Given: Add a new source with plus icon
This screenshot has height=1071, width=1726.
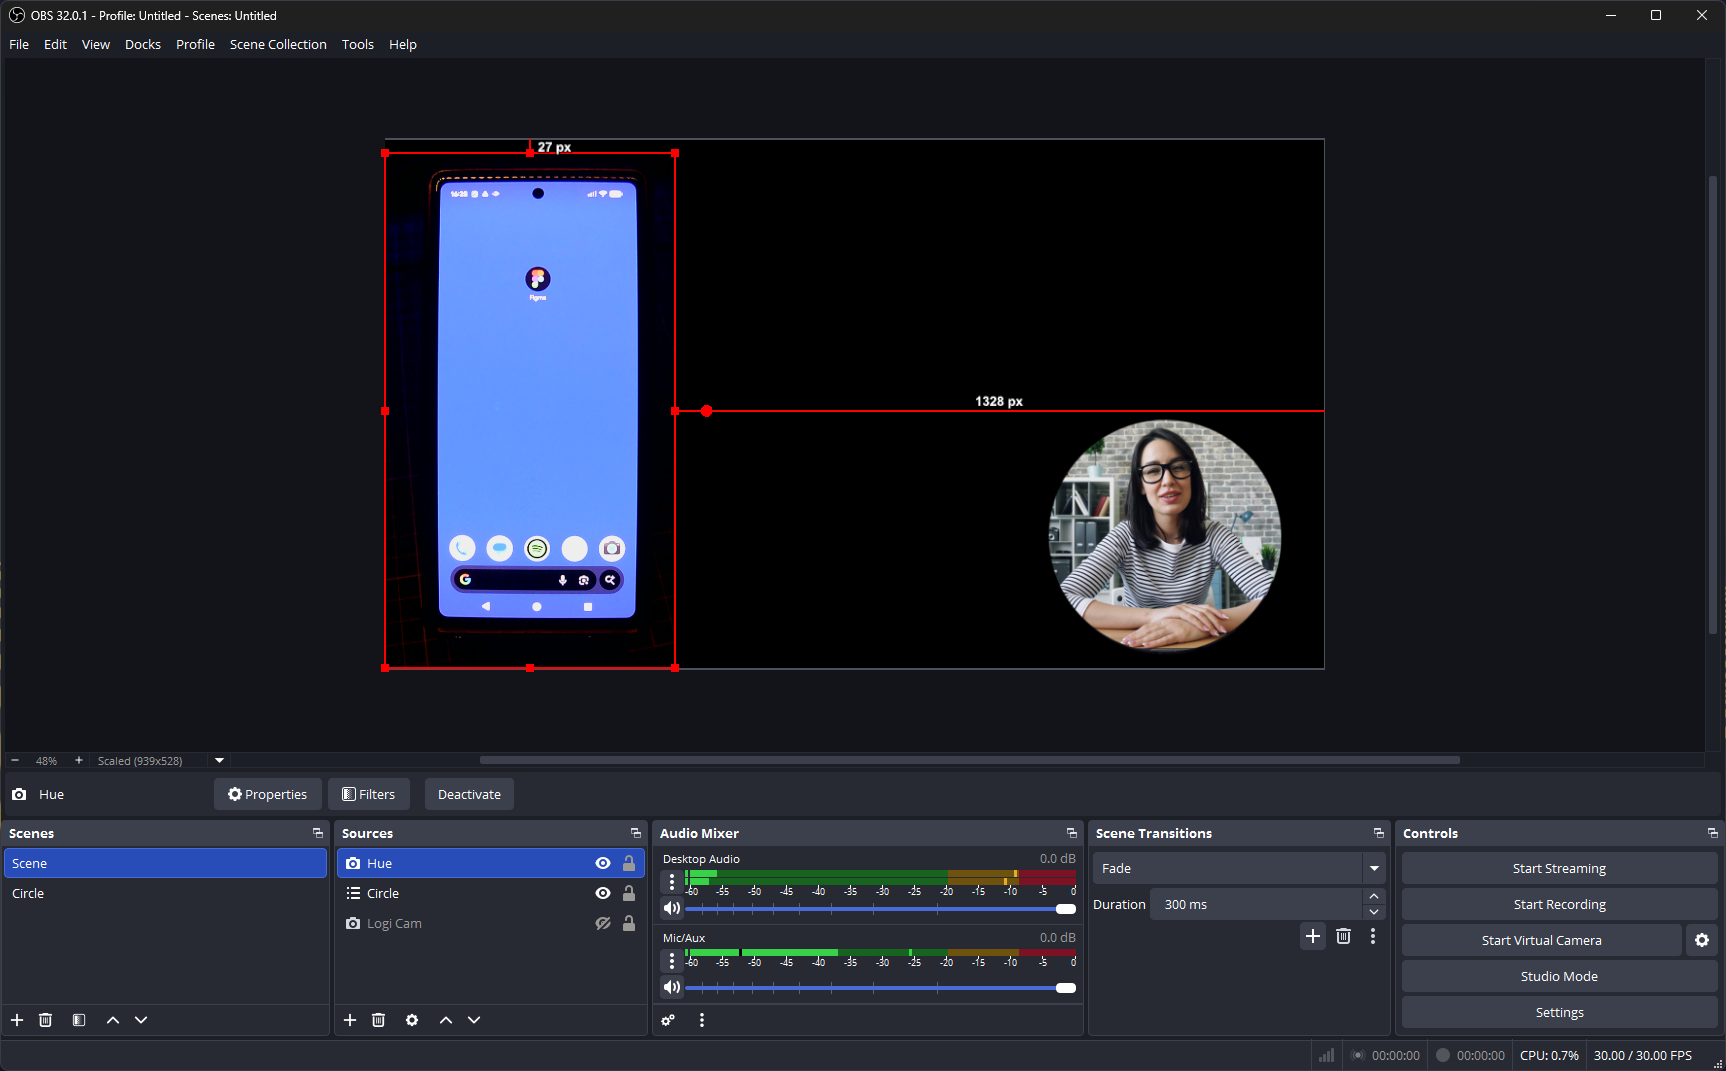Looking at the screenshot, I should click(x=350, y=1020).
